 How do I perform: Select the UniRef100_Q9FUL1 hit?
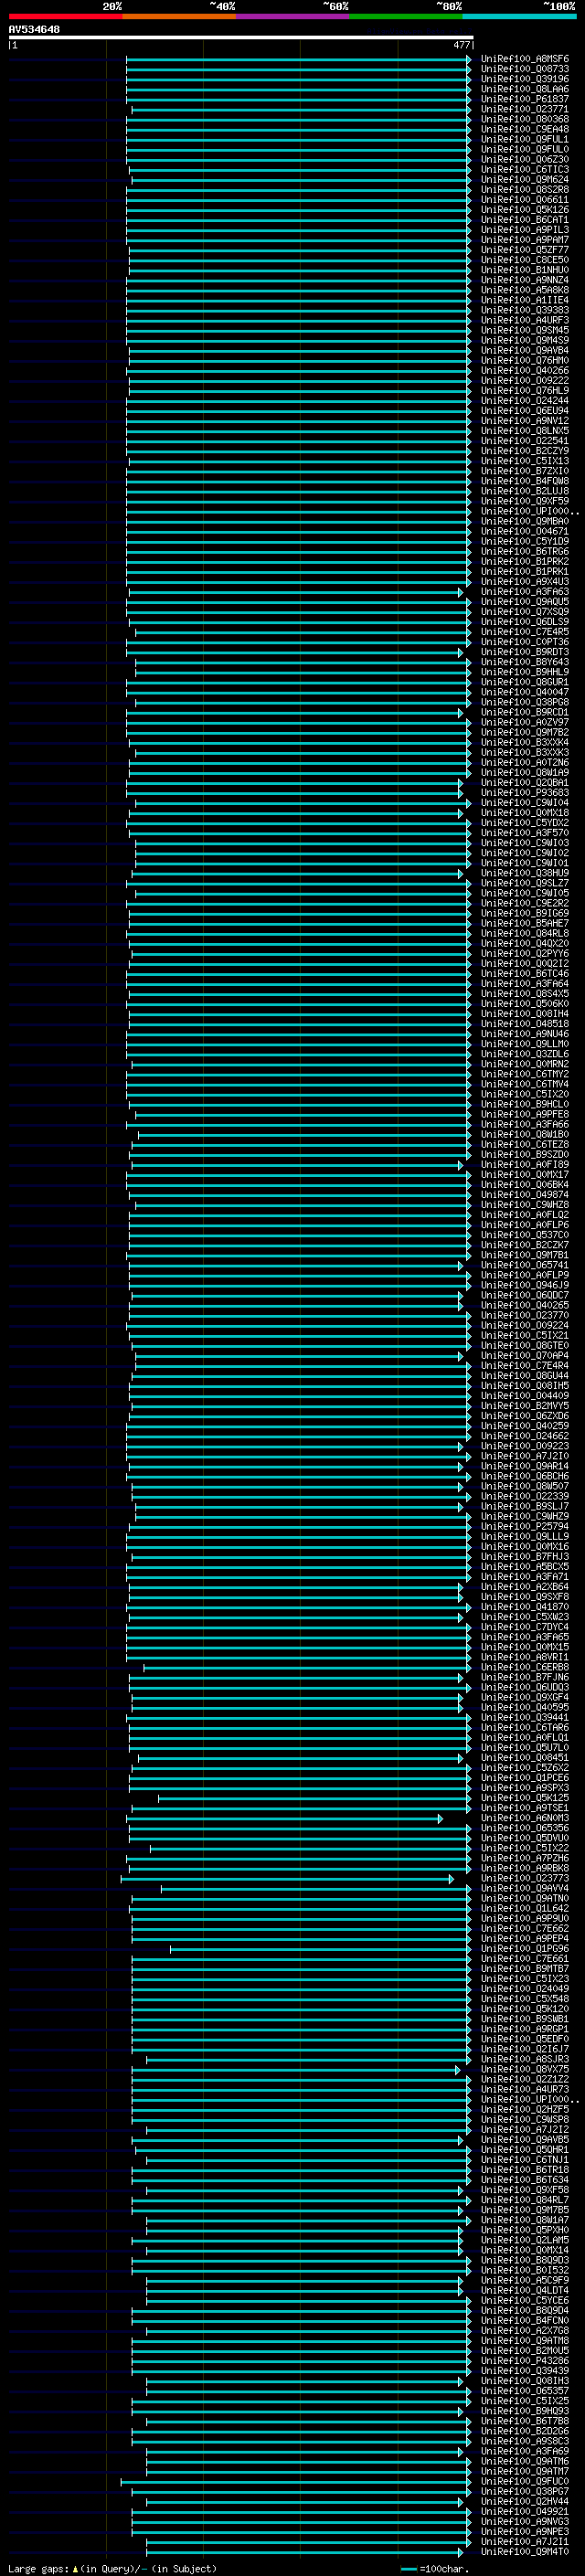[525, 139]
